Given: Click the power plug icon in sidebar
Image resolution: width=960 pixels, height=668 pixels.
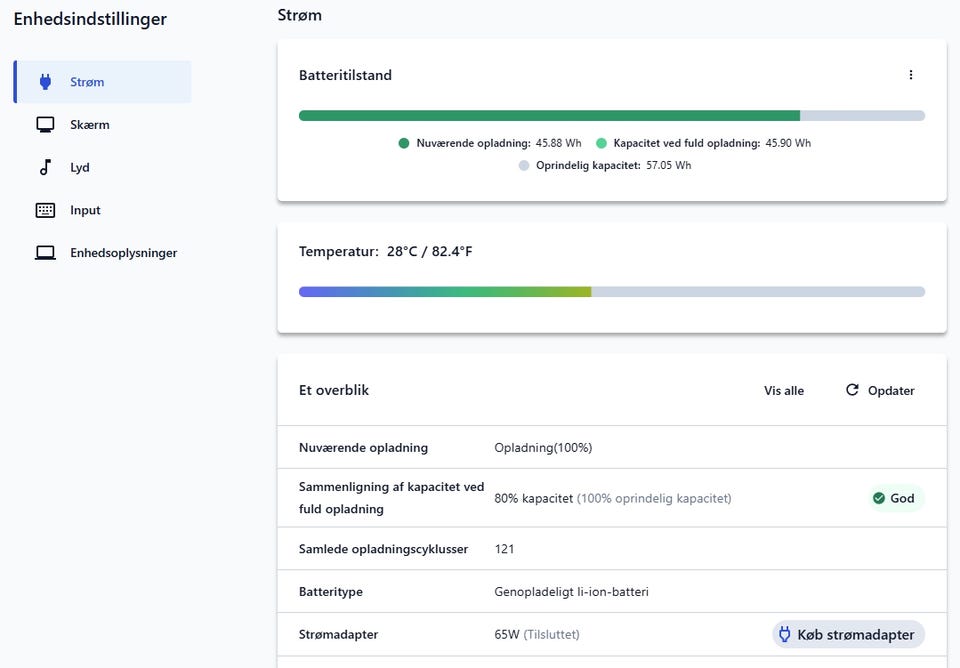Looking at the screenshot, I should [45, 82].
